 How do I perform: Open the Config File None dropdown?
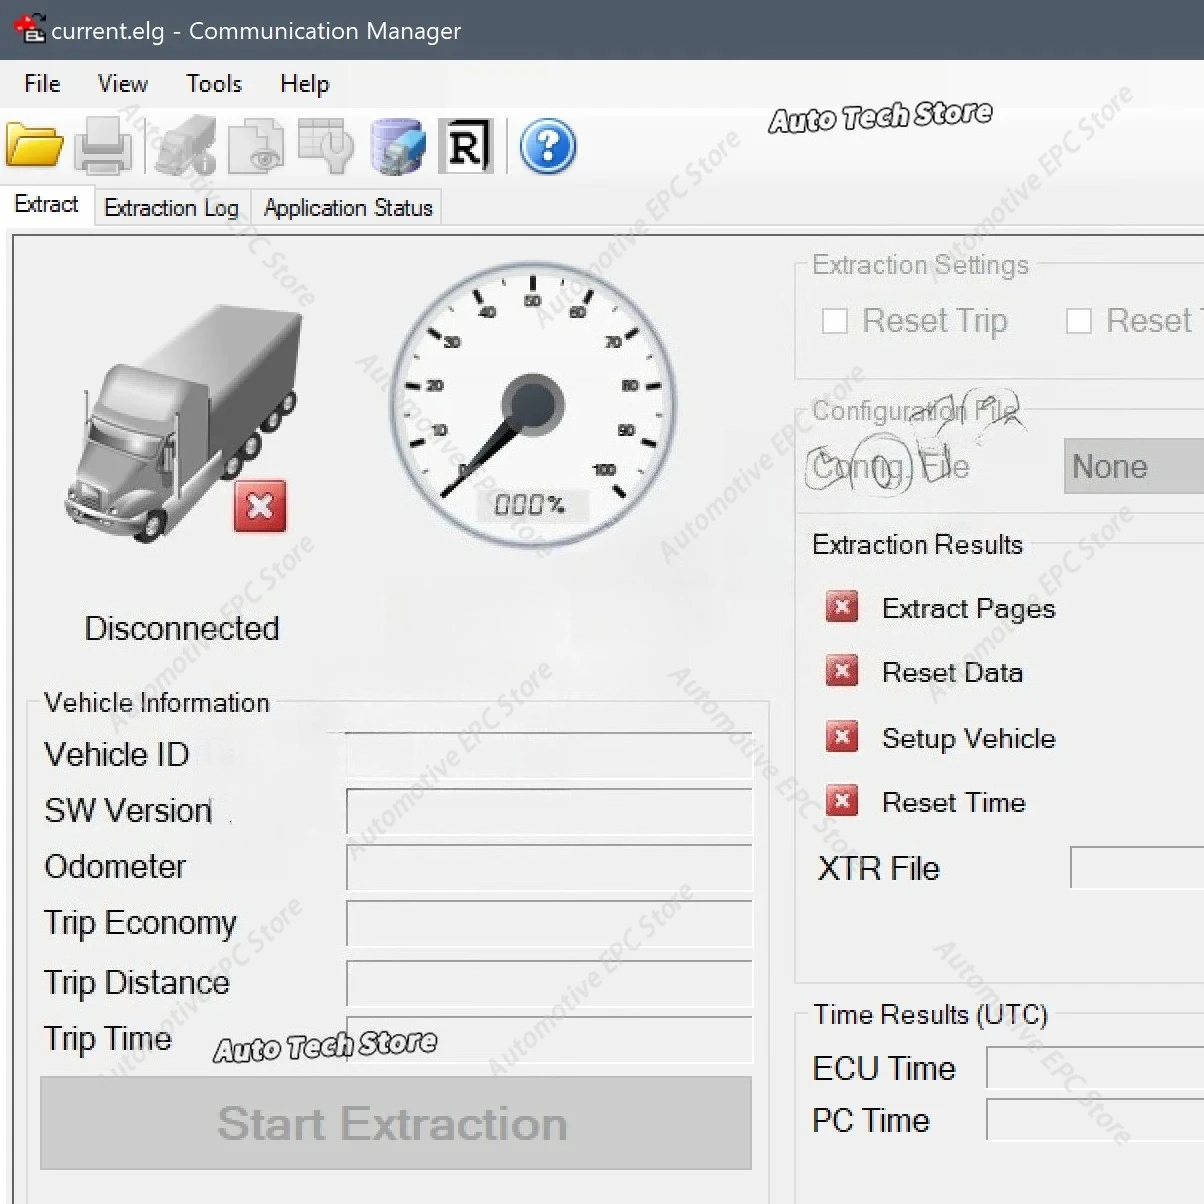coord(1131,466)
